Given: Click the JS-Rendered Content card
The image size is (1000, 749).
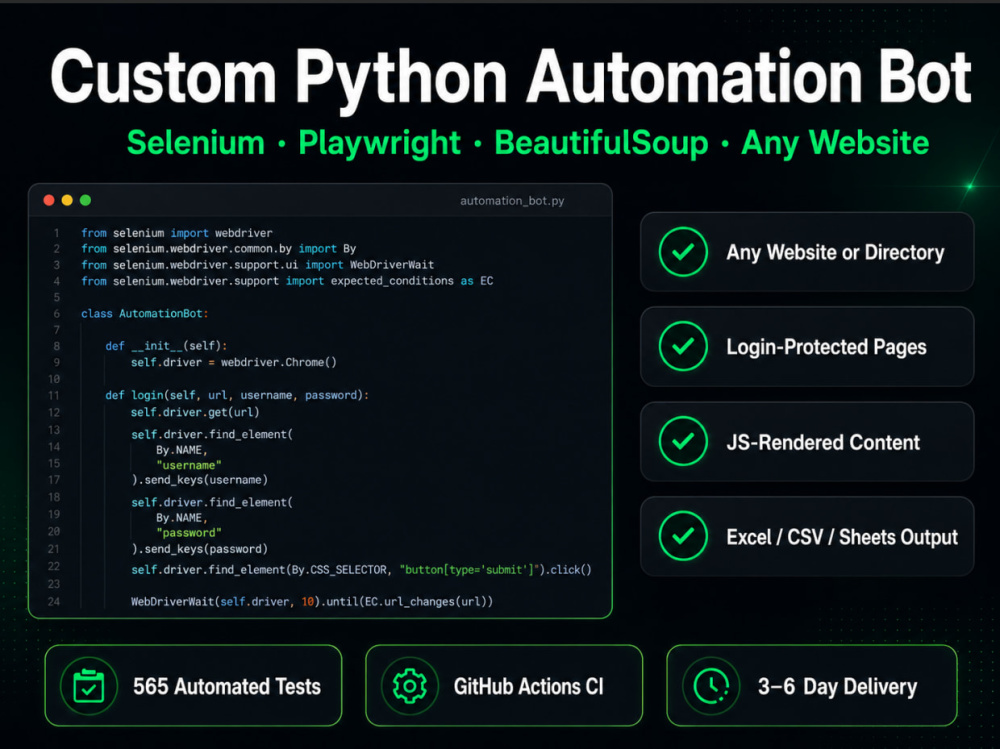Looking at the screenshot, I should point(807,441).
